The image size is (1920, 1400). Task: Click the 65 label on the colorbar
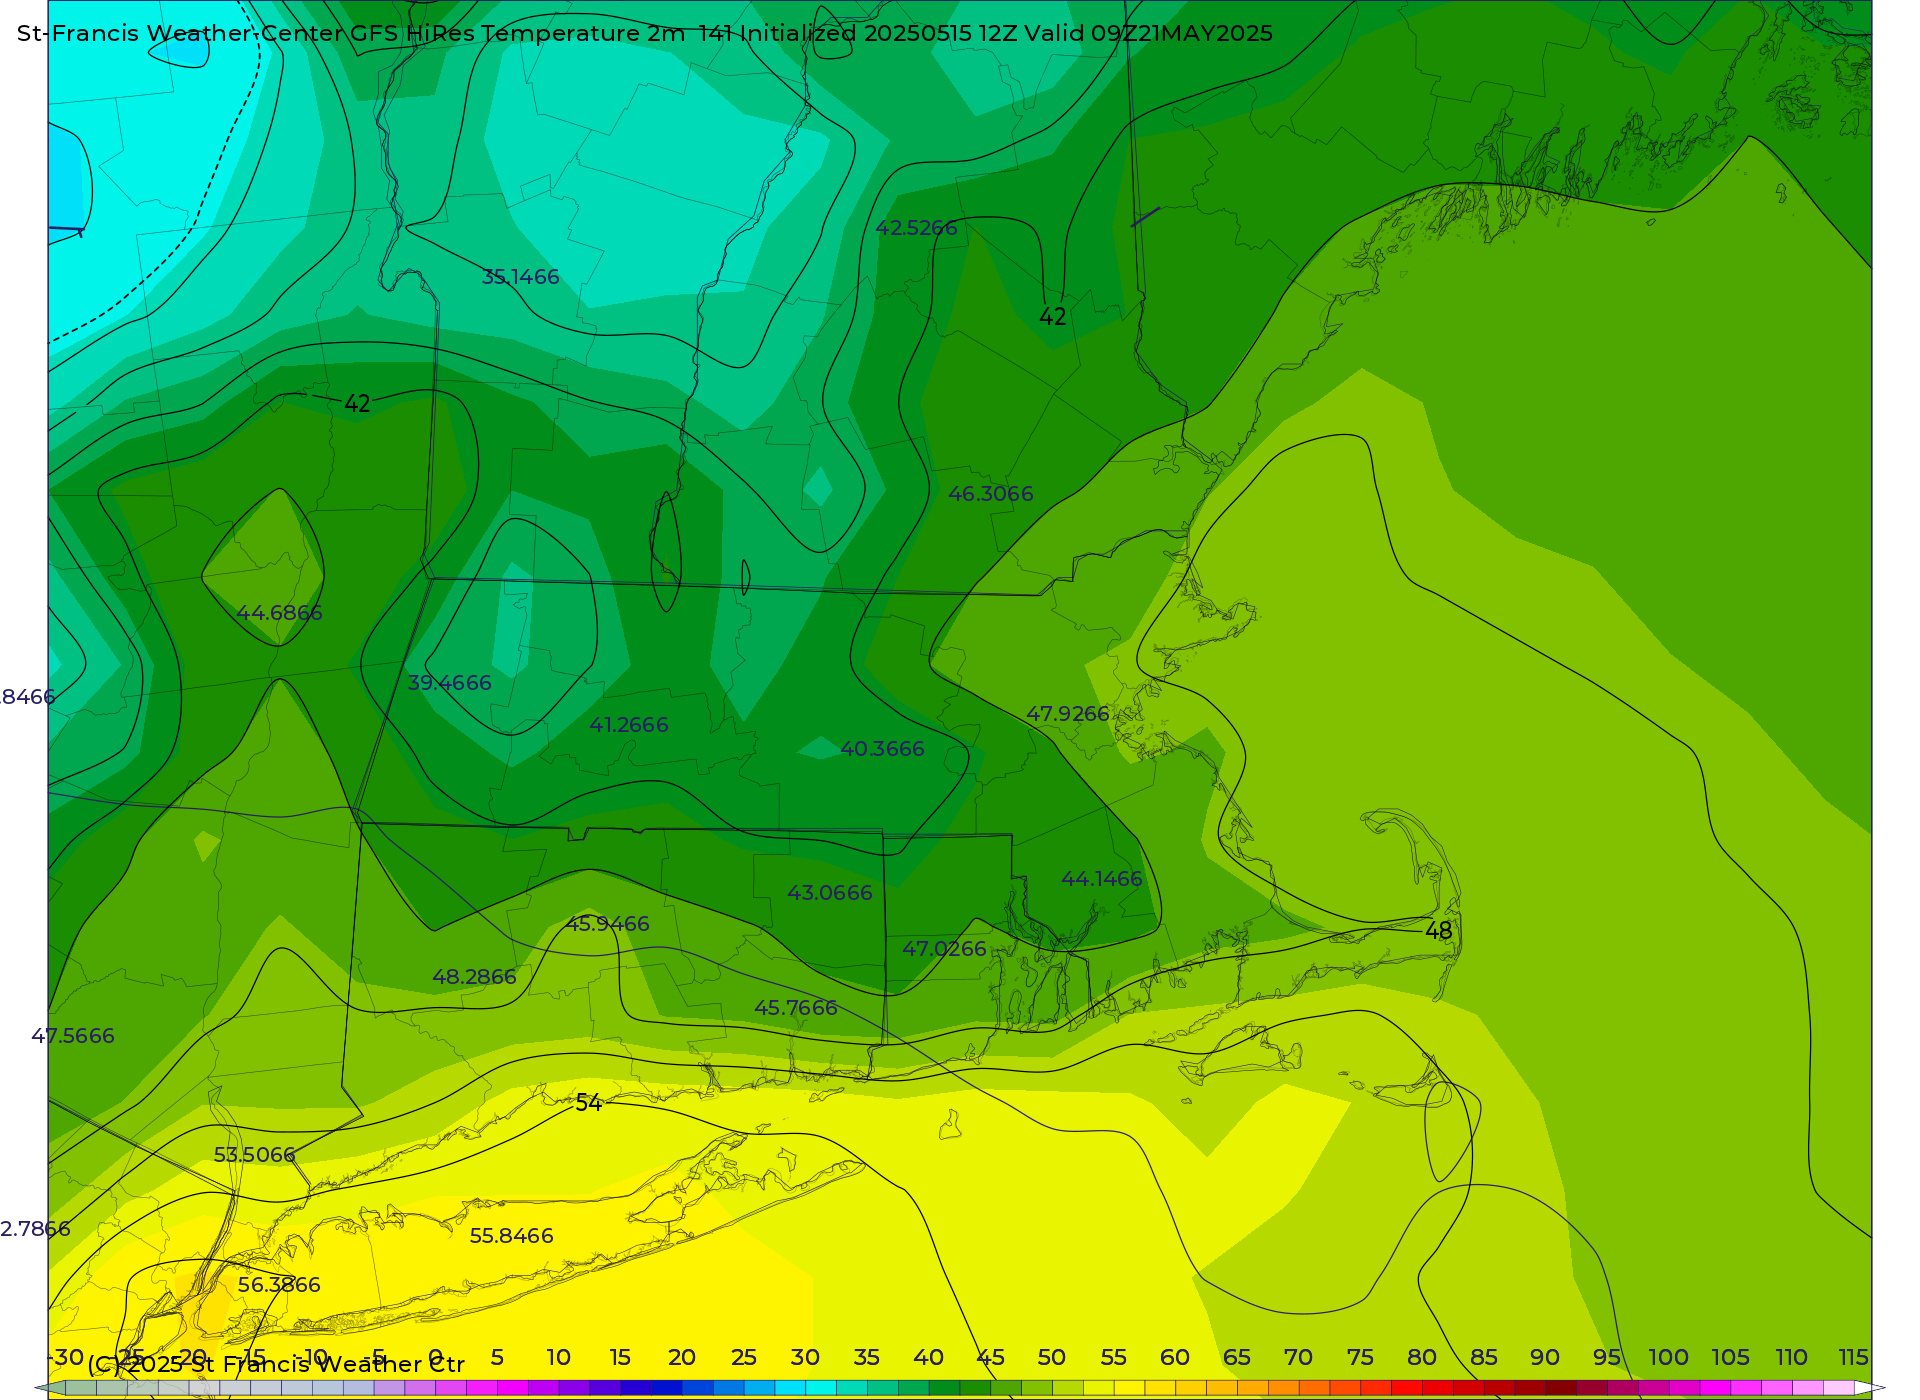point(1237,1357)
